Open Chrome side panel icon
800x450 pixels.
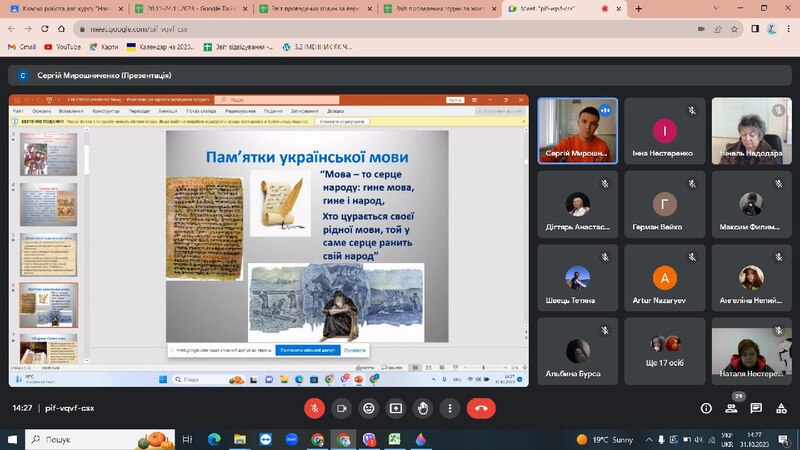[755, 29]
